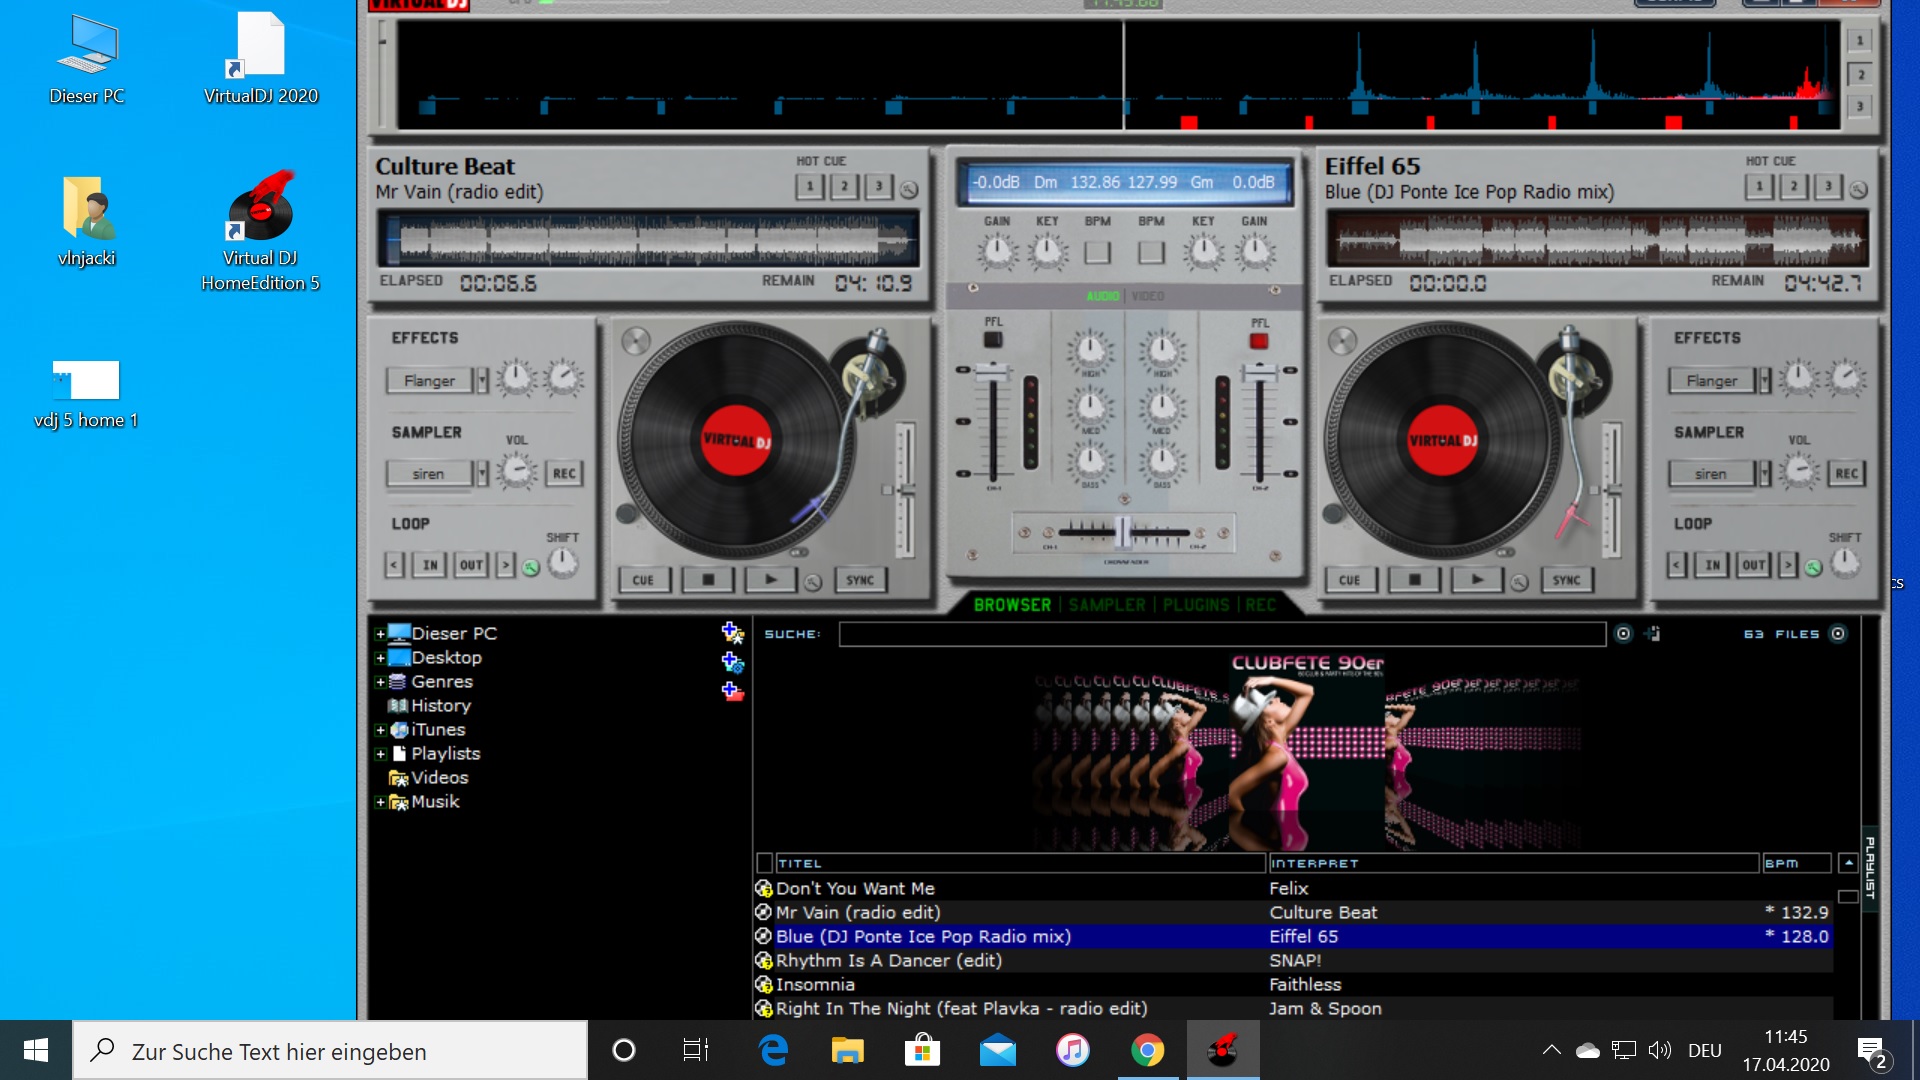Open History folder
This screenshot has width=1920, height=1080.
430,706
